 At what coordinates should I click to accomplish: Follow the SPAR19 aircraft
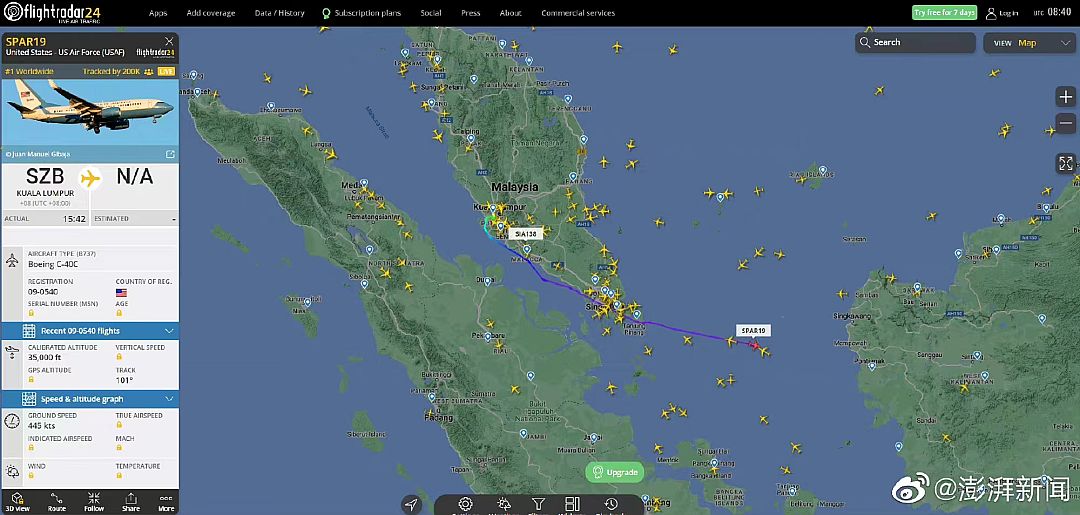point(94,502)
